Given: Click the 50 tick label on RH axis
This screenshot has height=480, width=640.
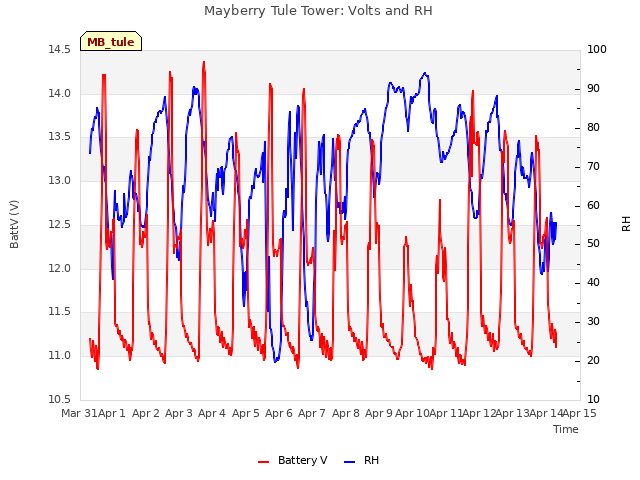Looking at the screenshot, I should pos(593,244).
